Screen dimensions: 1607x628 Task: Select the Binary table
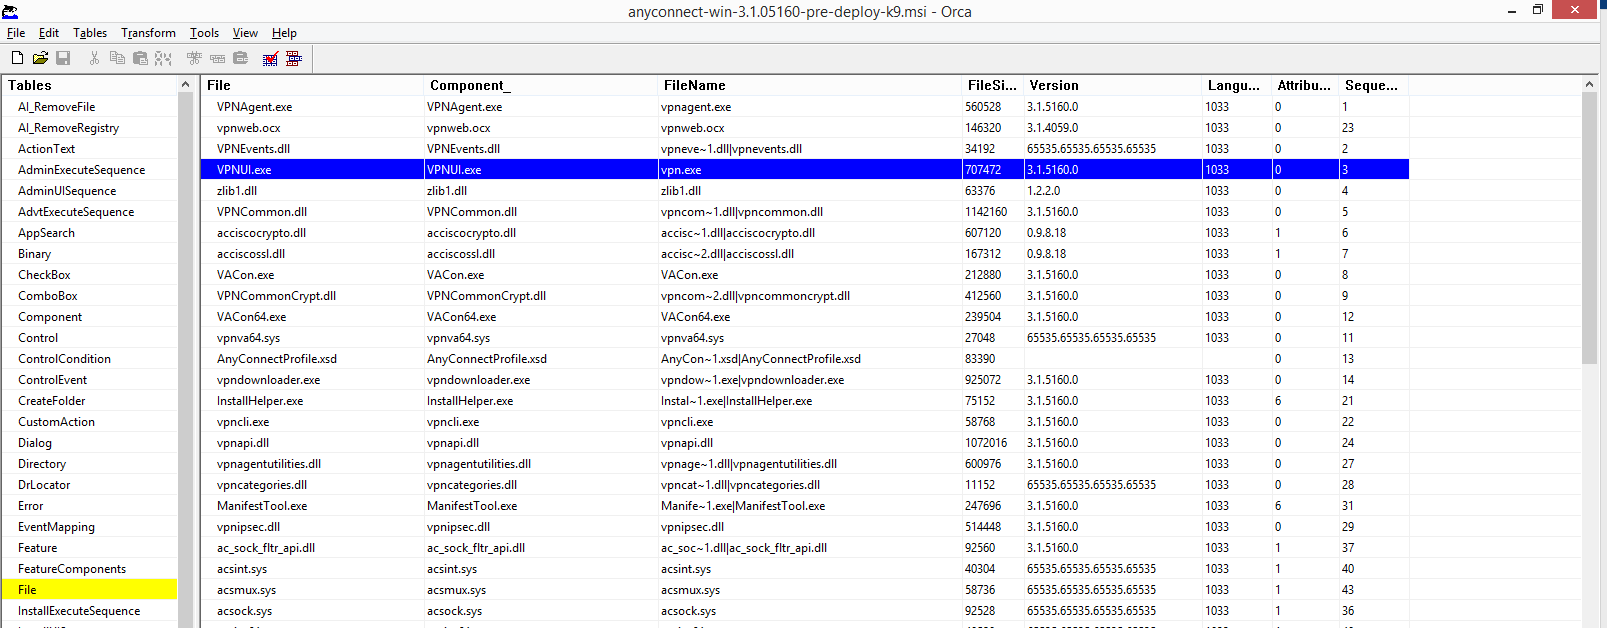tap(34, 254)
